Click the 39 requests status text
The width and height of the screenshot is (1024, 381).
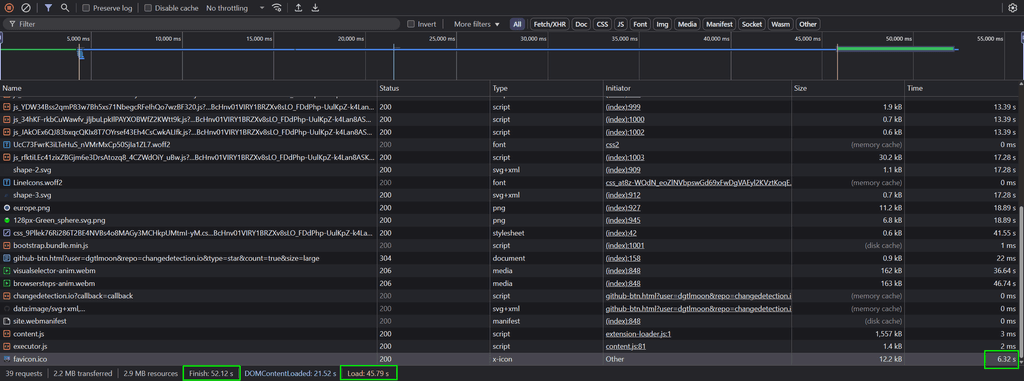coord(23,373)
